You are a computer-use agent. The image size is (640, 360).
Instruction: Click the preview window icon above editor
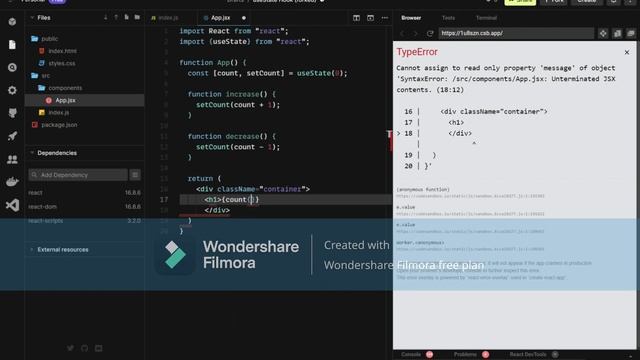pos(370,18)
